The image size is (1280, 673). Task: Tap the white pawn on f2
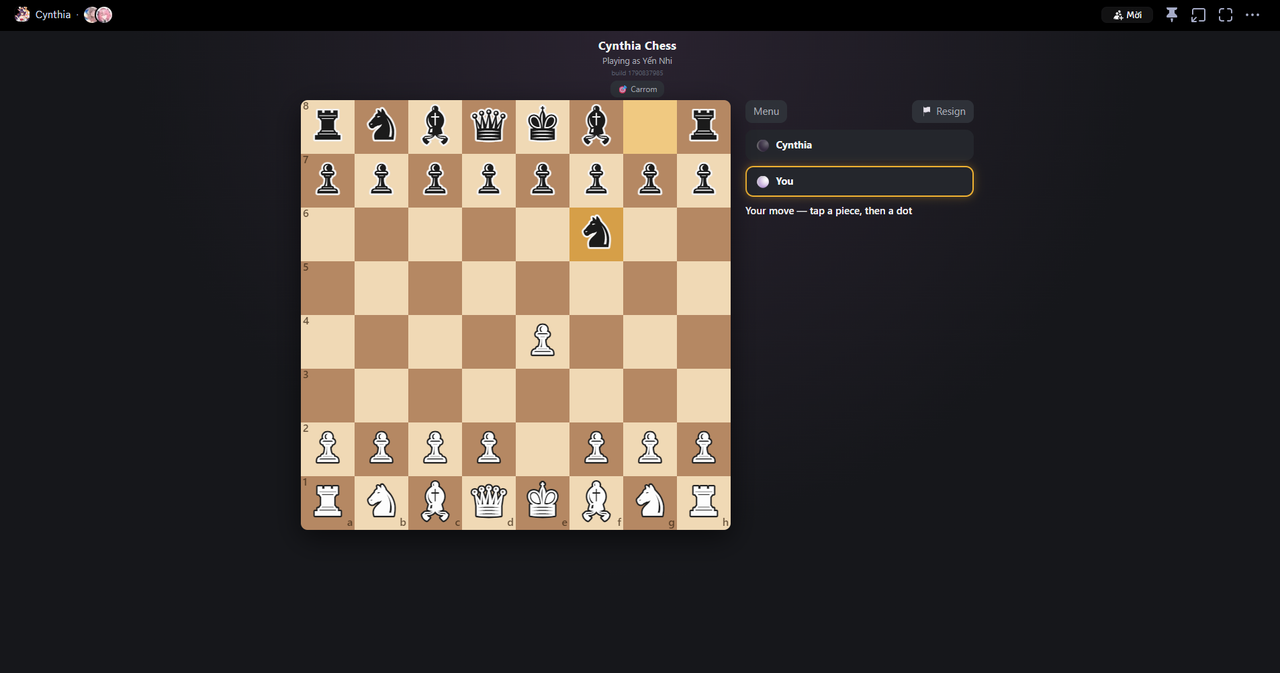coord(597,448)
